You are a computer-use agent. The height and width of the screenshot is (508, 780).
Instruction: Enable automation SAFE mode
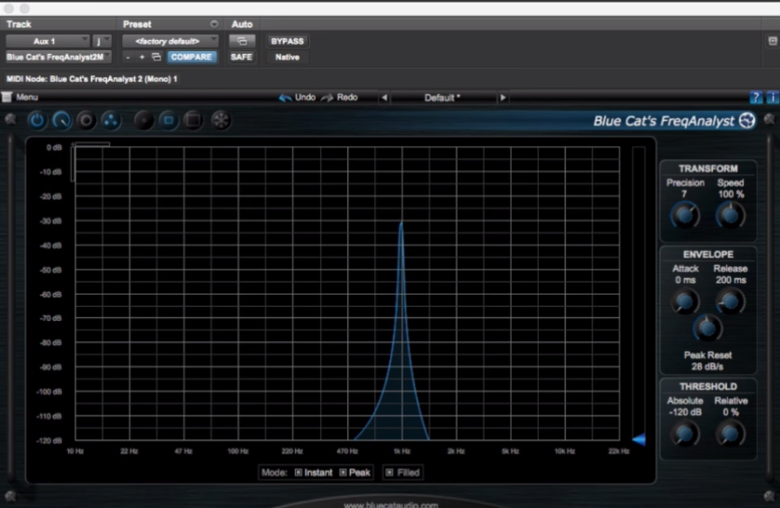241,57
